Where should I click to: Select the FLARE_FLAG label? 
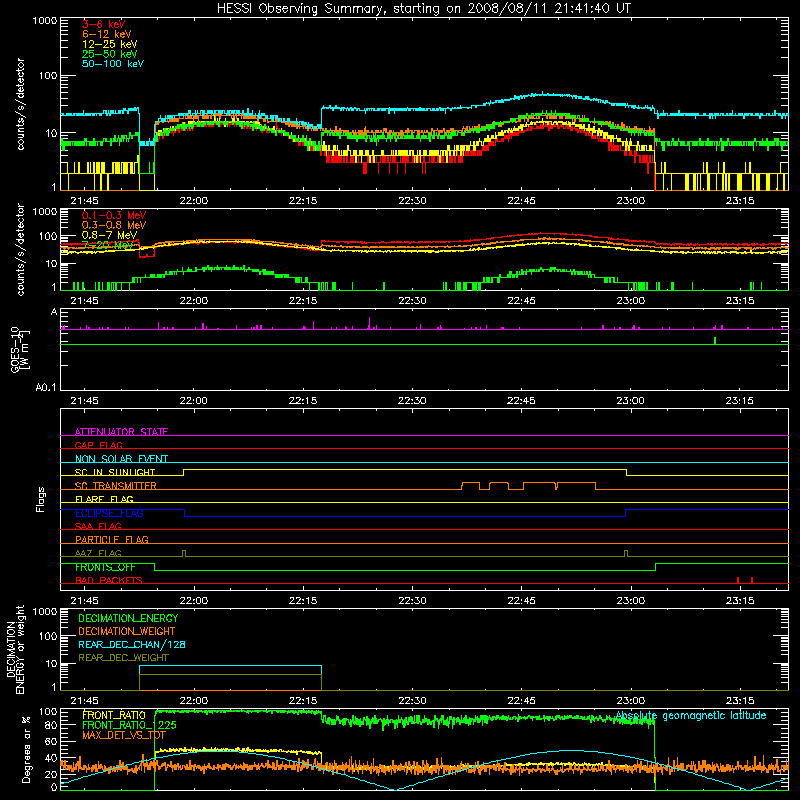click(x=104, y=499)
